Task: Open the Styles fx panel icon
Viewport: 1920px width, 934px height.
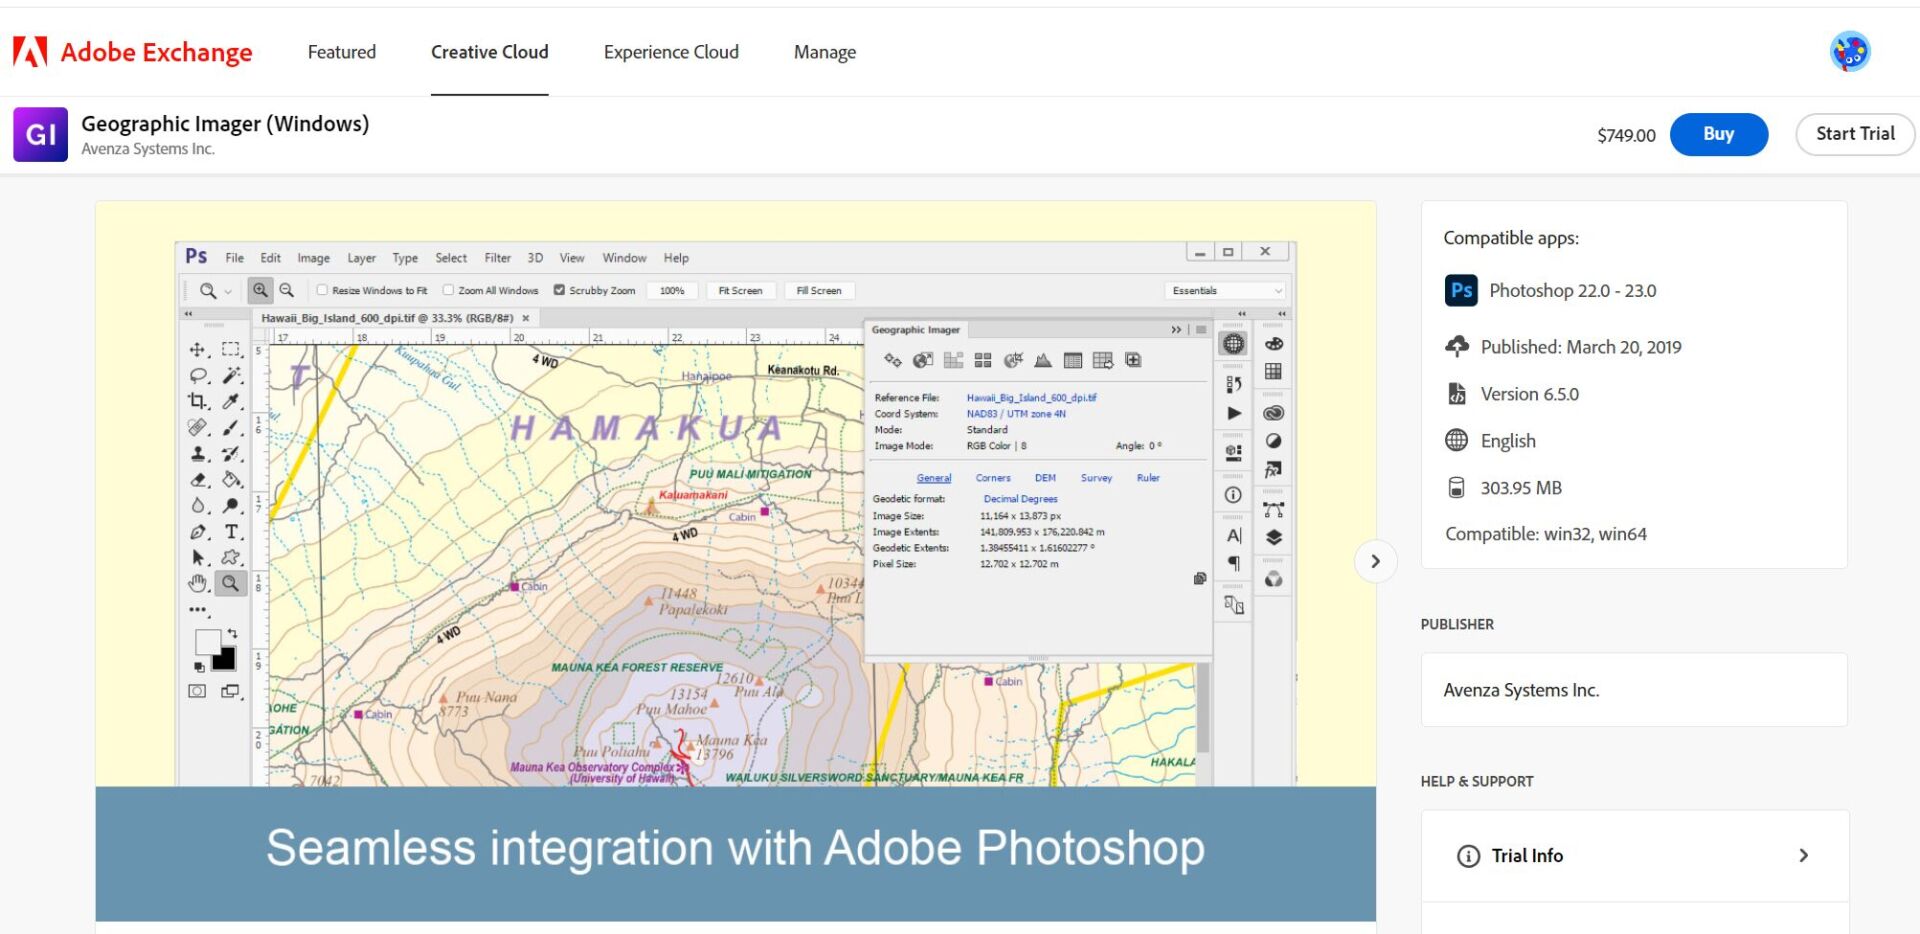Action: [x=1273, y=469]
